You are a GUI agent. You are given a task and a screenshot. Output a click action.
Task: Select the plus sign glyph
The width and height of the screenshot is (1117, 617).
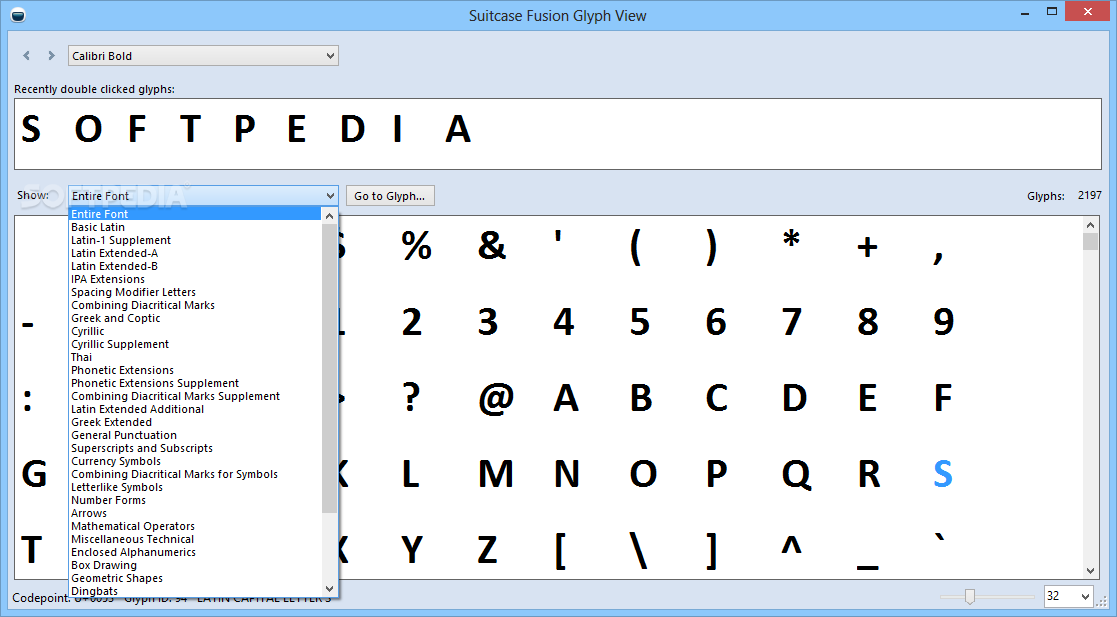pos(867,248)
